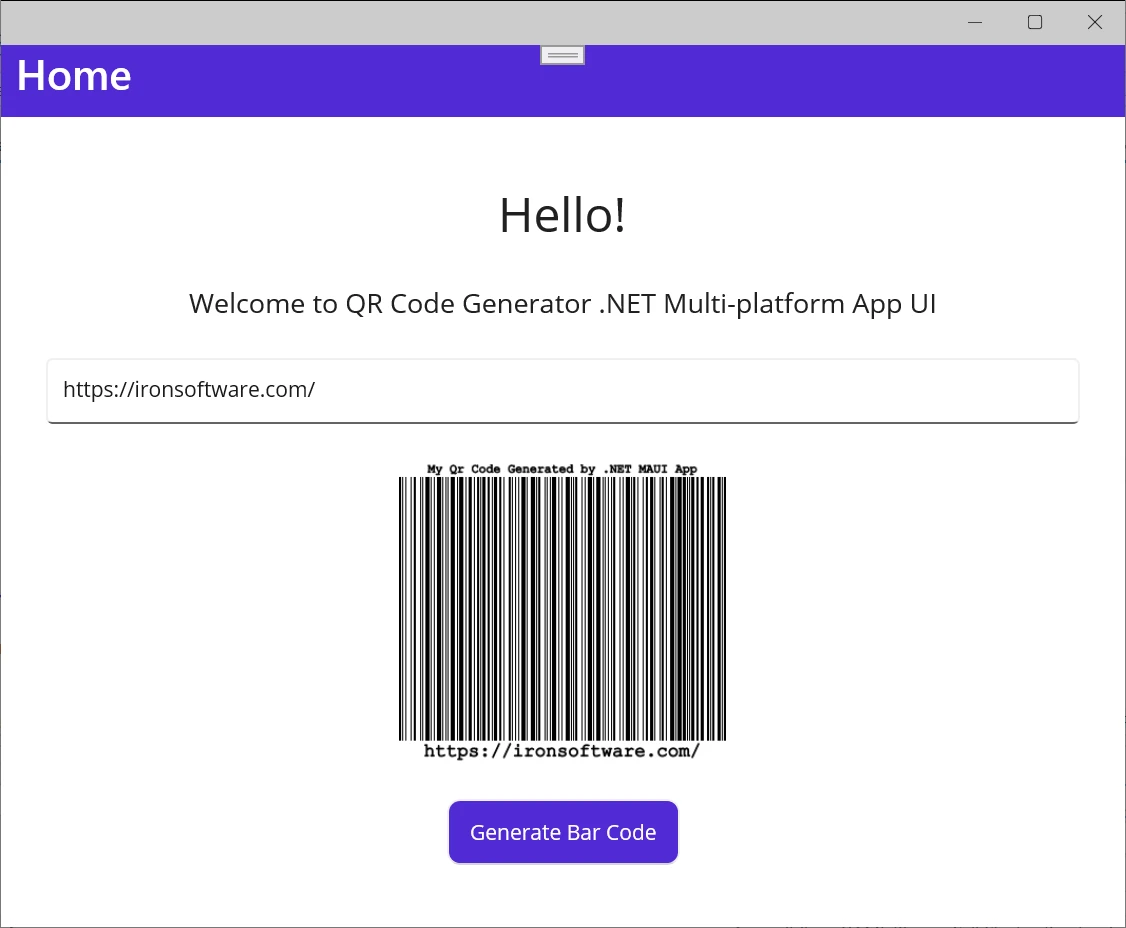Click the debug toolbar handle at top center
Image resolution: width=1126 pixels, height=928 pixels.
pos(563,55)
